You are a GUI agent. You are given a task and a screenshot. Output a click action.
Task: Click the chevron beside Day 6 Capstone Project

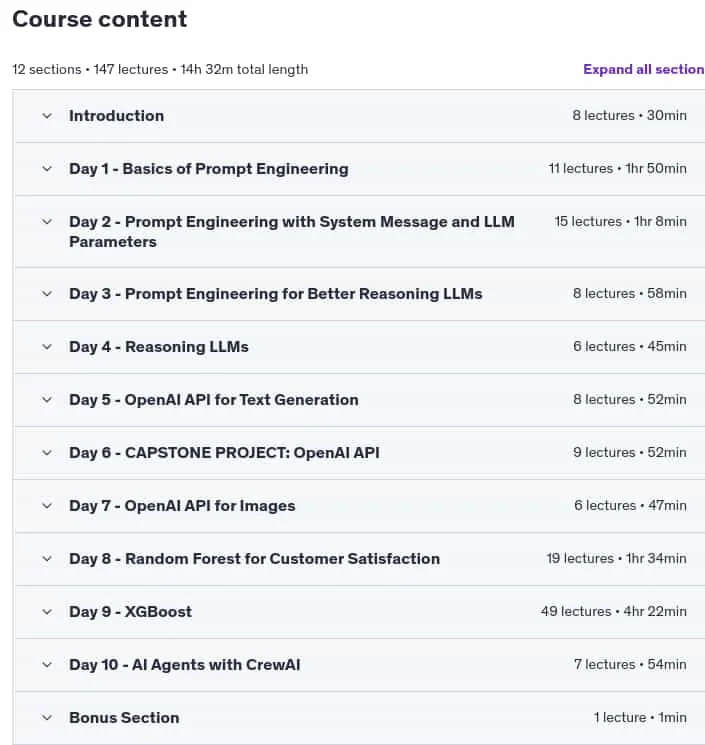point(47,453)
